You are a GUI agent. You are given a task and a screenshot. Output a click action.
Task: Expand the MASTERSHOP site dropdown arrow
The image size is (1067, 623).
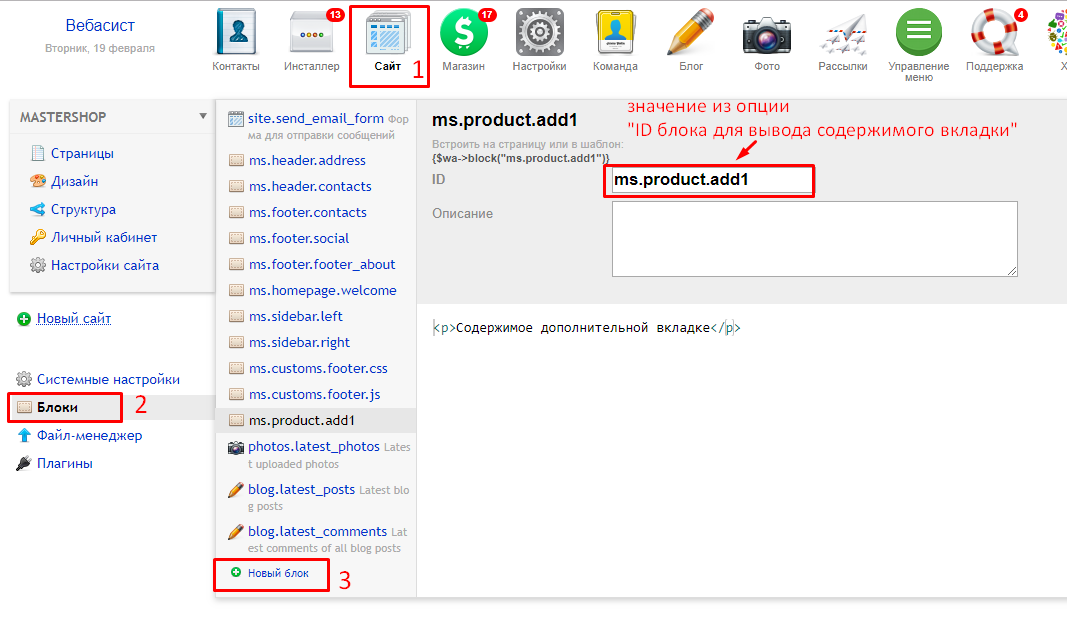point(203,116)
